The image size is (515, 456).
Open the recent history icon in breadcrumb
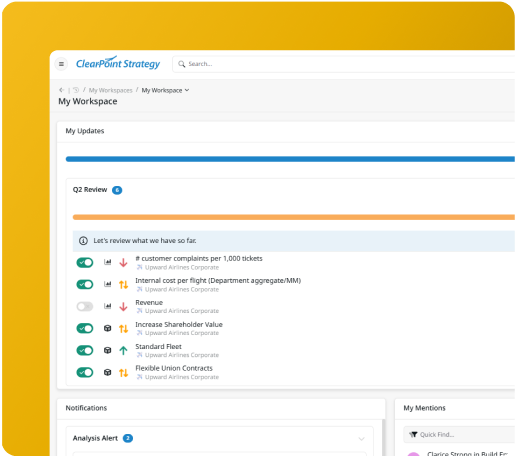click(76, 90)
